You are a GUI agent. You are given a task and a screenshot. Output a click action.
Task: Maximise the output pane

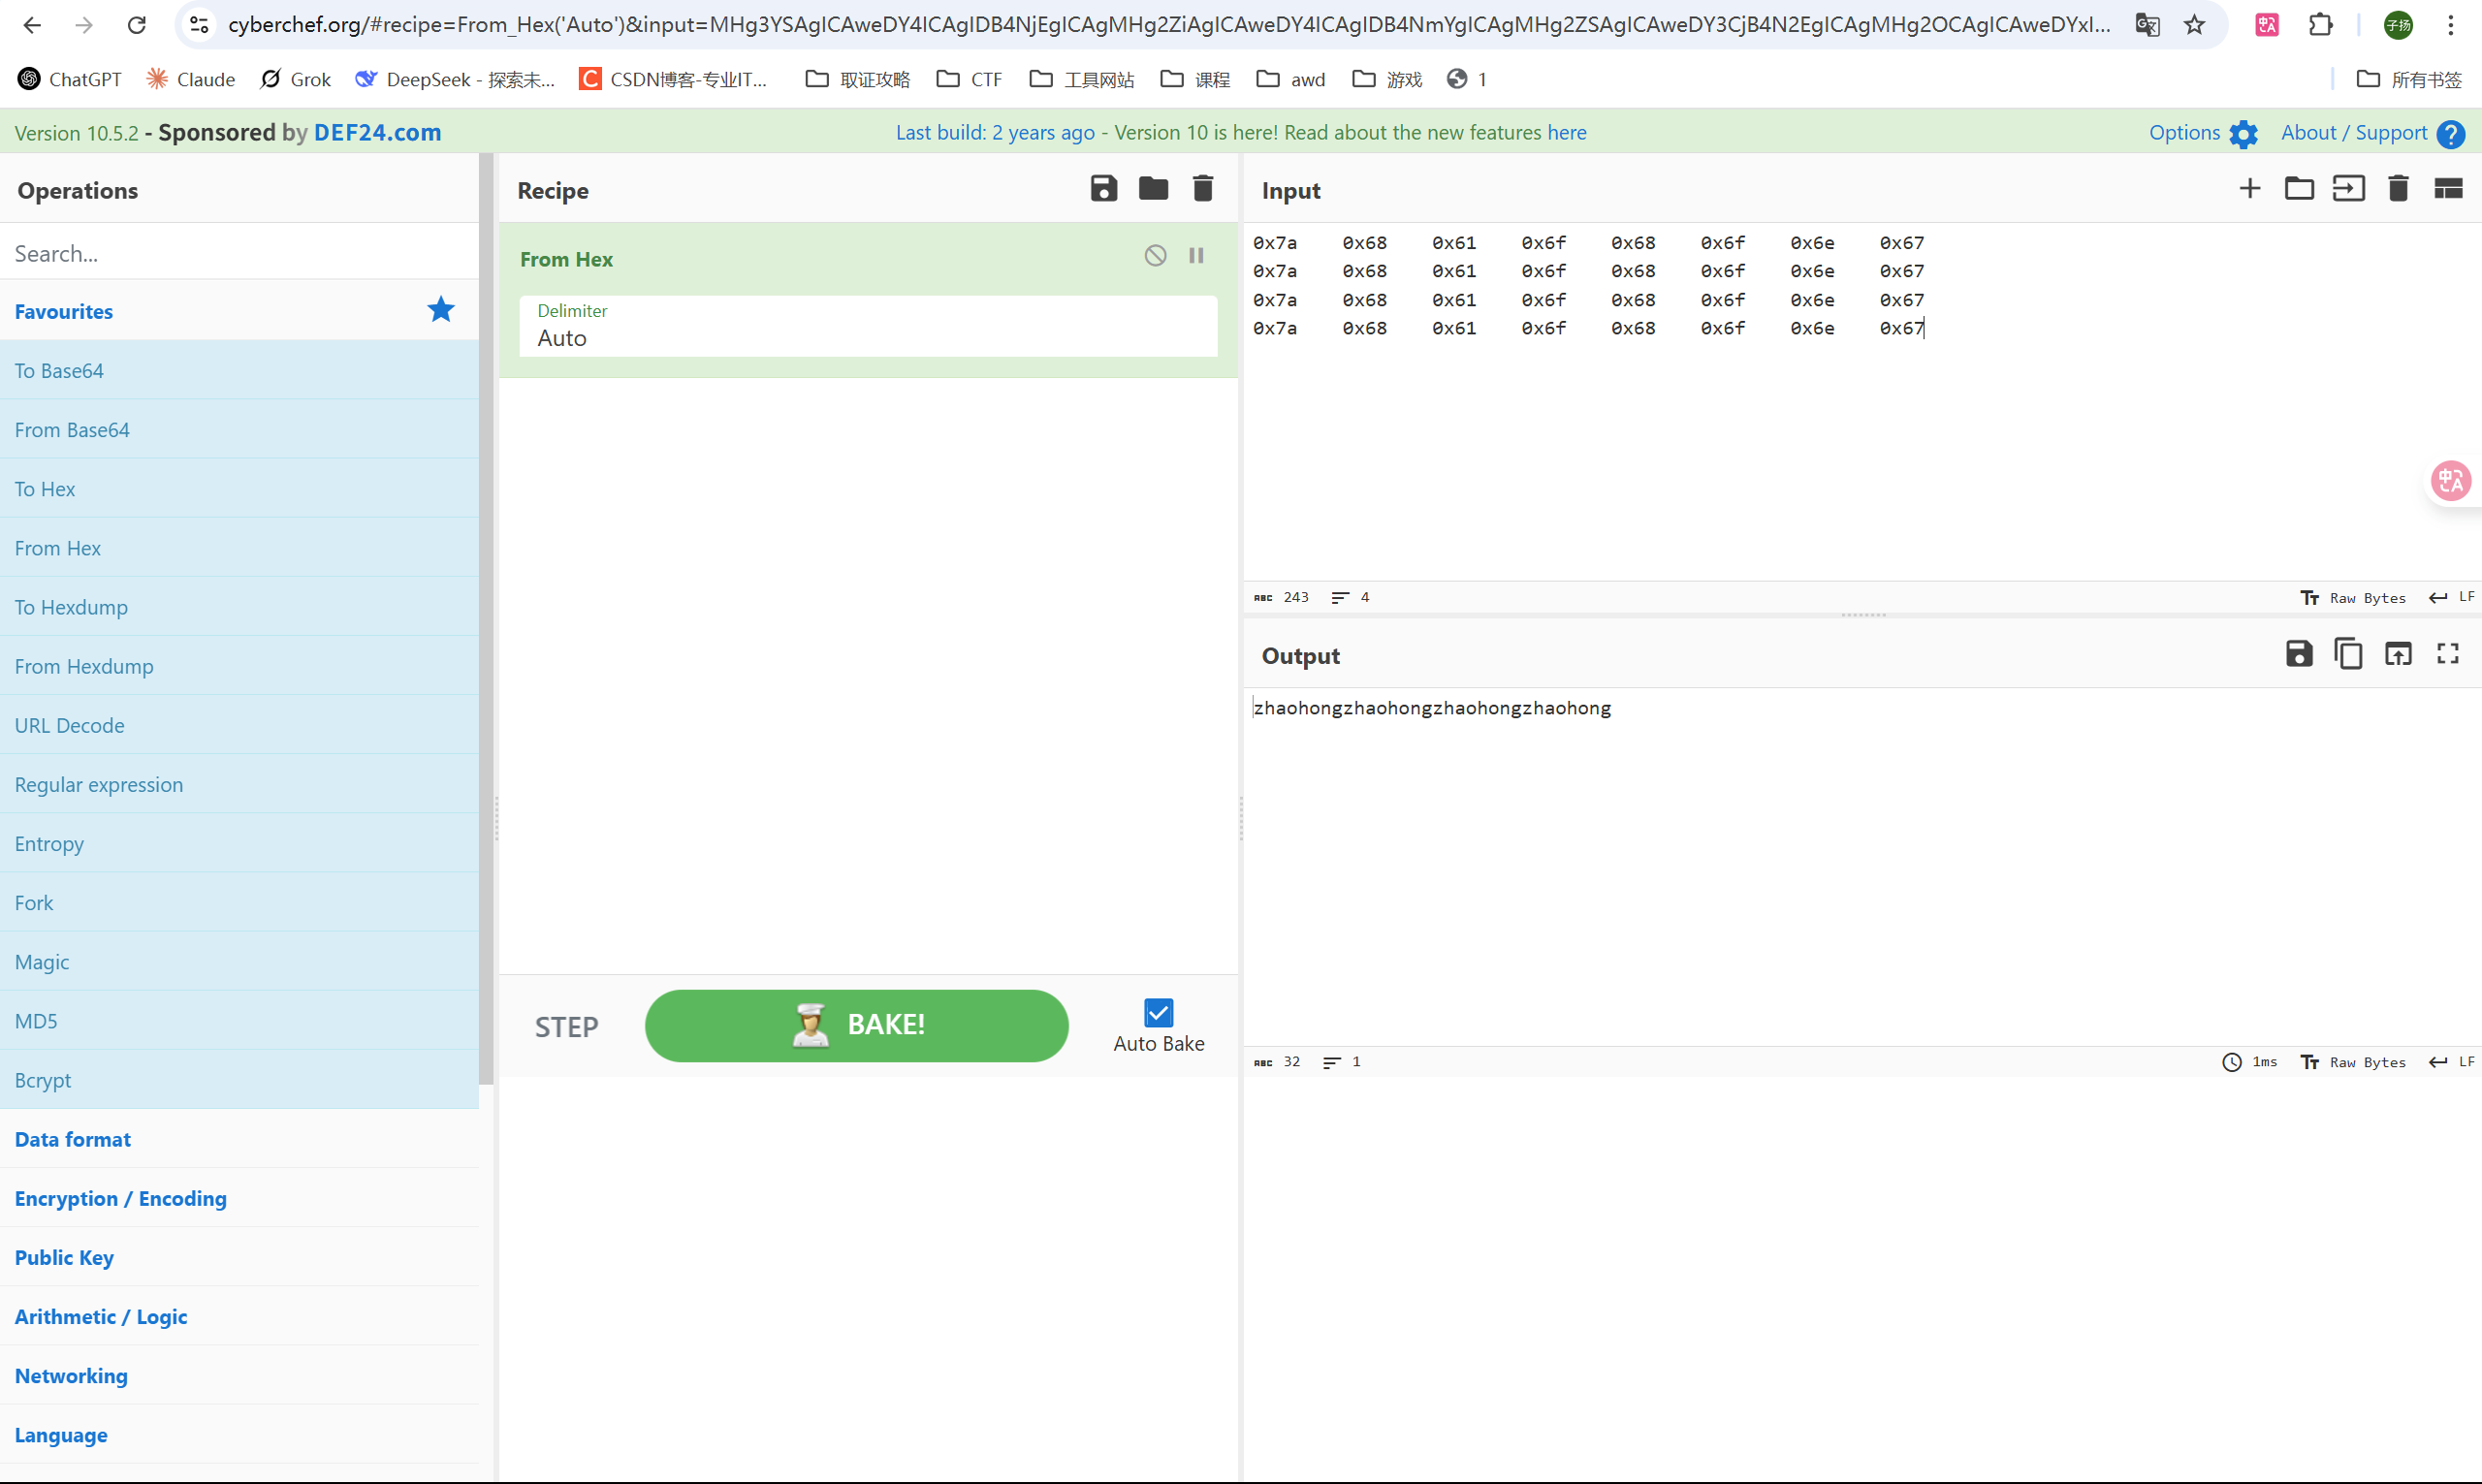click(2448, 654)
